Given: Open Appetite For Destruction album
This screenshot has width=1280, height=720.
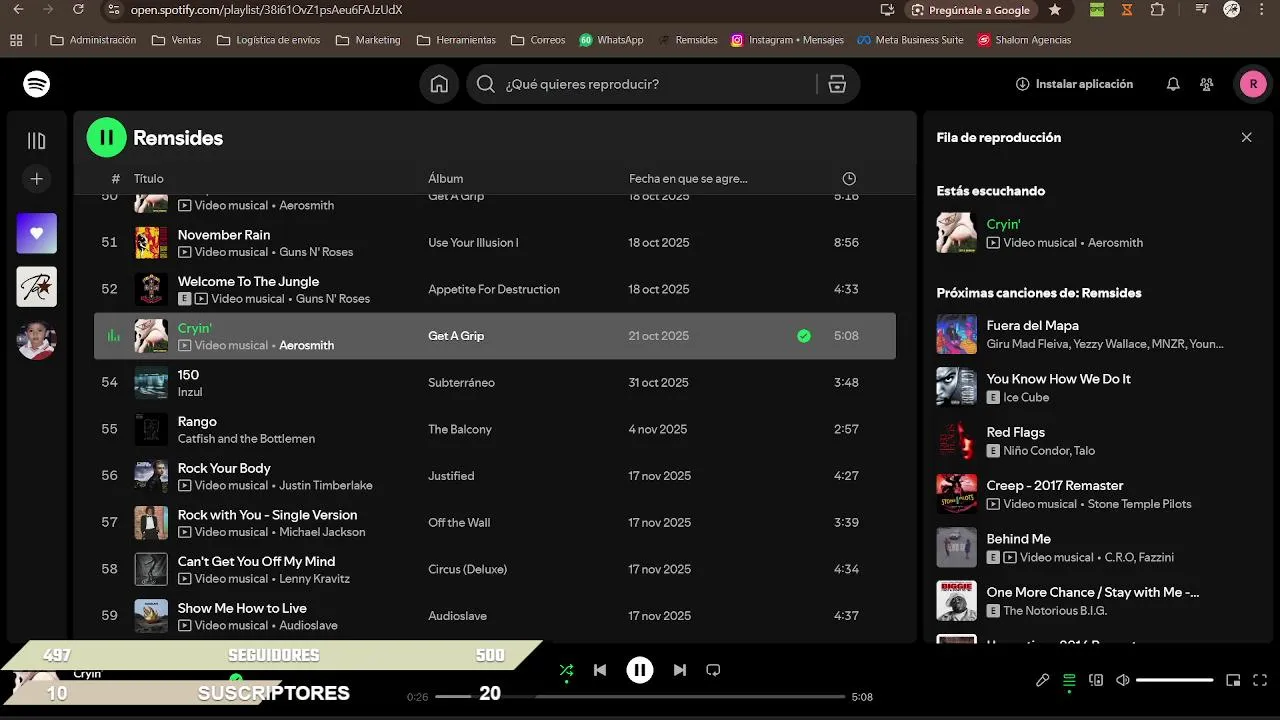Looking at the screenshot, I should tap(494, 289).
